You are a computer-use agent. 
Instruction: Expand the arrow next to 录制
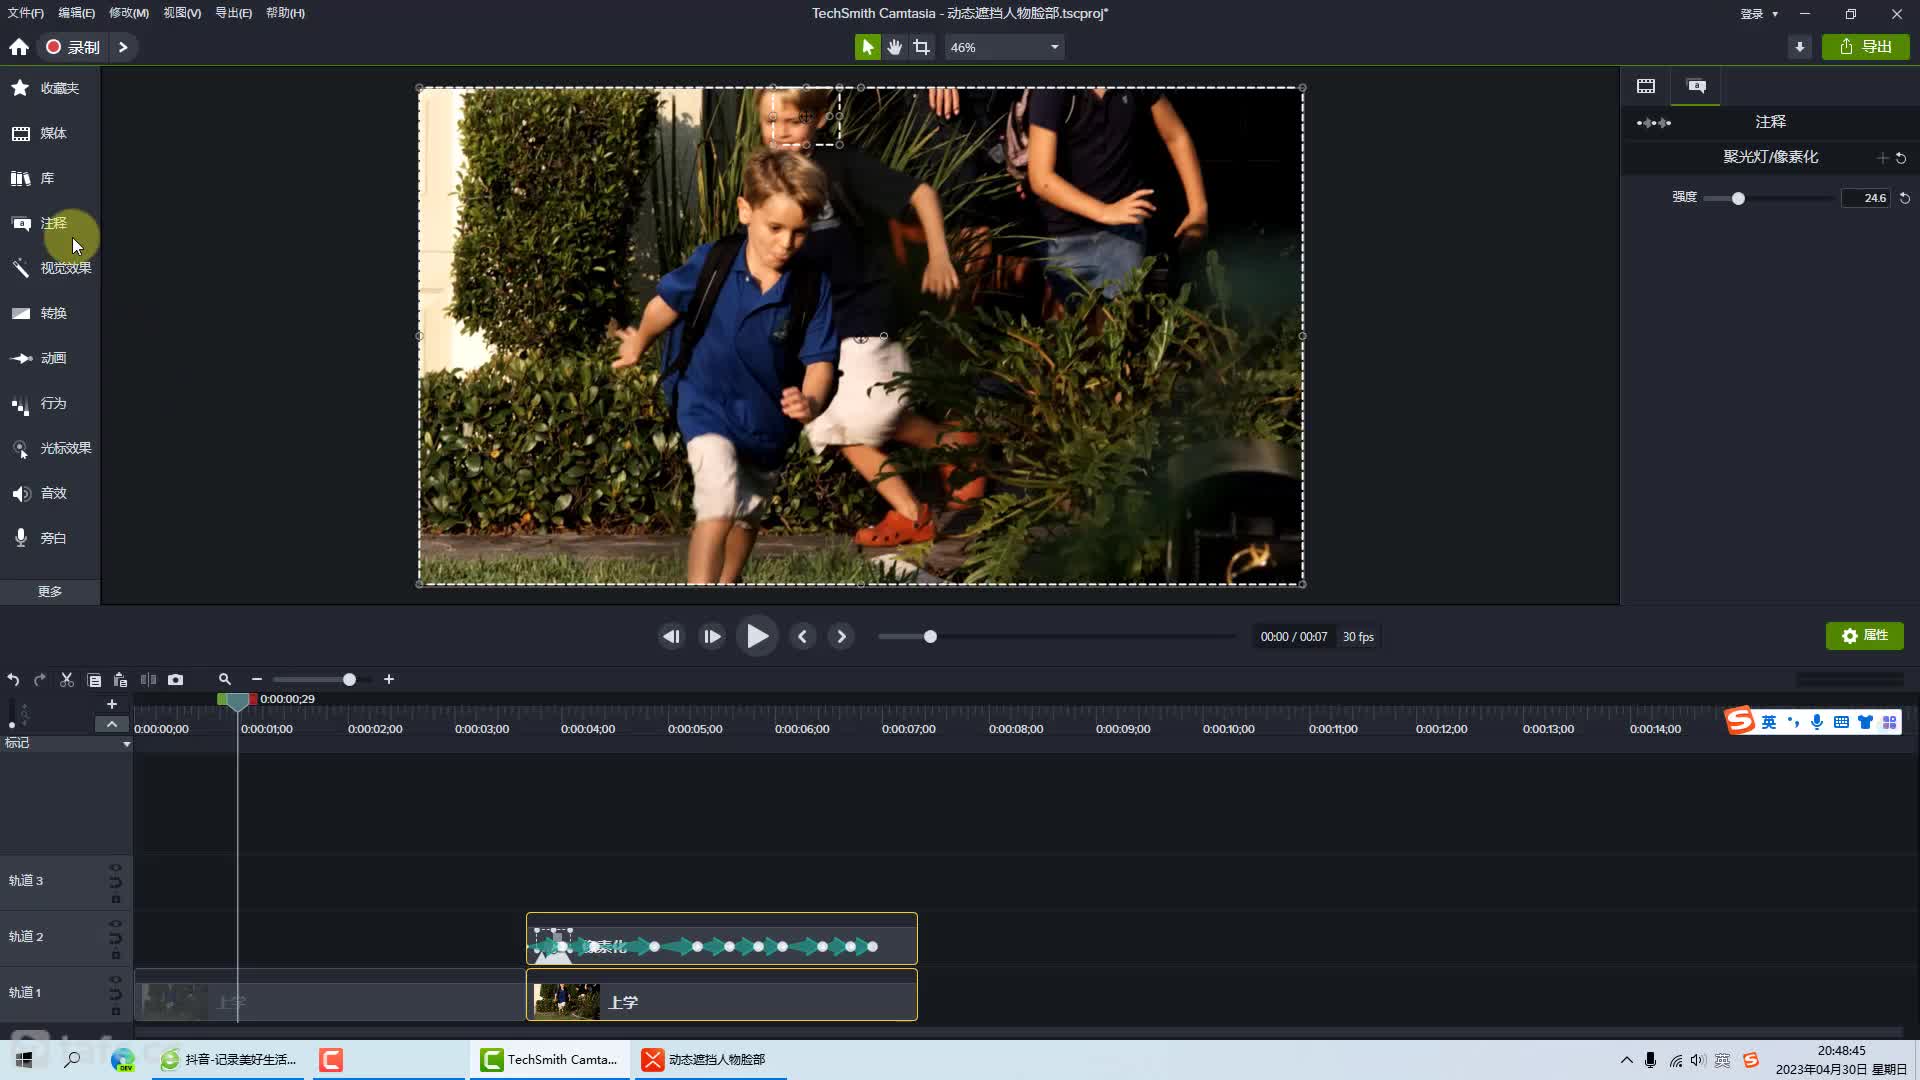coord(123,47)
